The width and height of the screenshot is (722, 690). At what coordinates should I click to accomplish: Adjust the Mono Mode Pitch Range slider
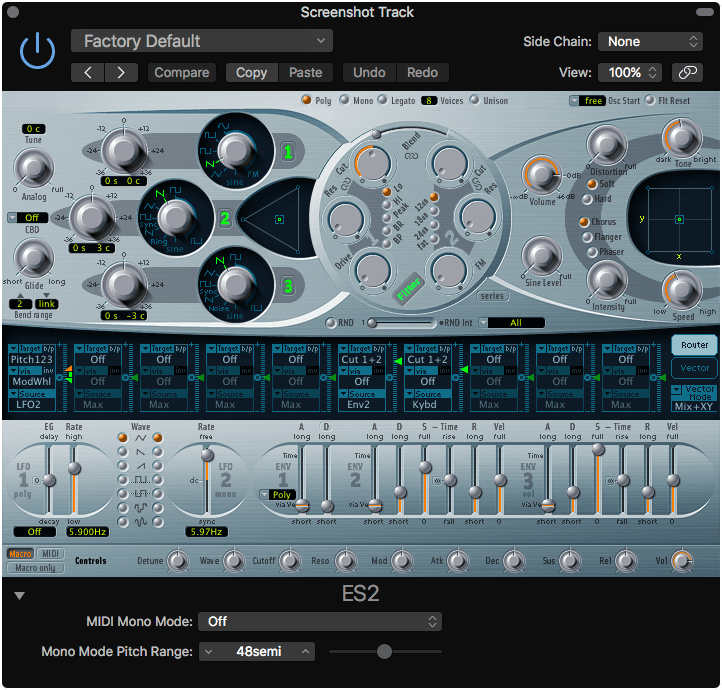click(384, 652)
